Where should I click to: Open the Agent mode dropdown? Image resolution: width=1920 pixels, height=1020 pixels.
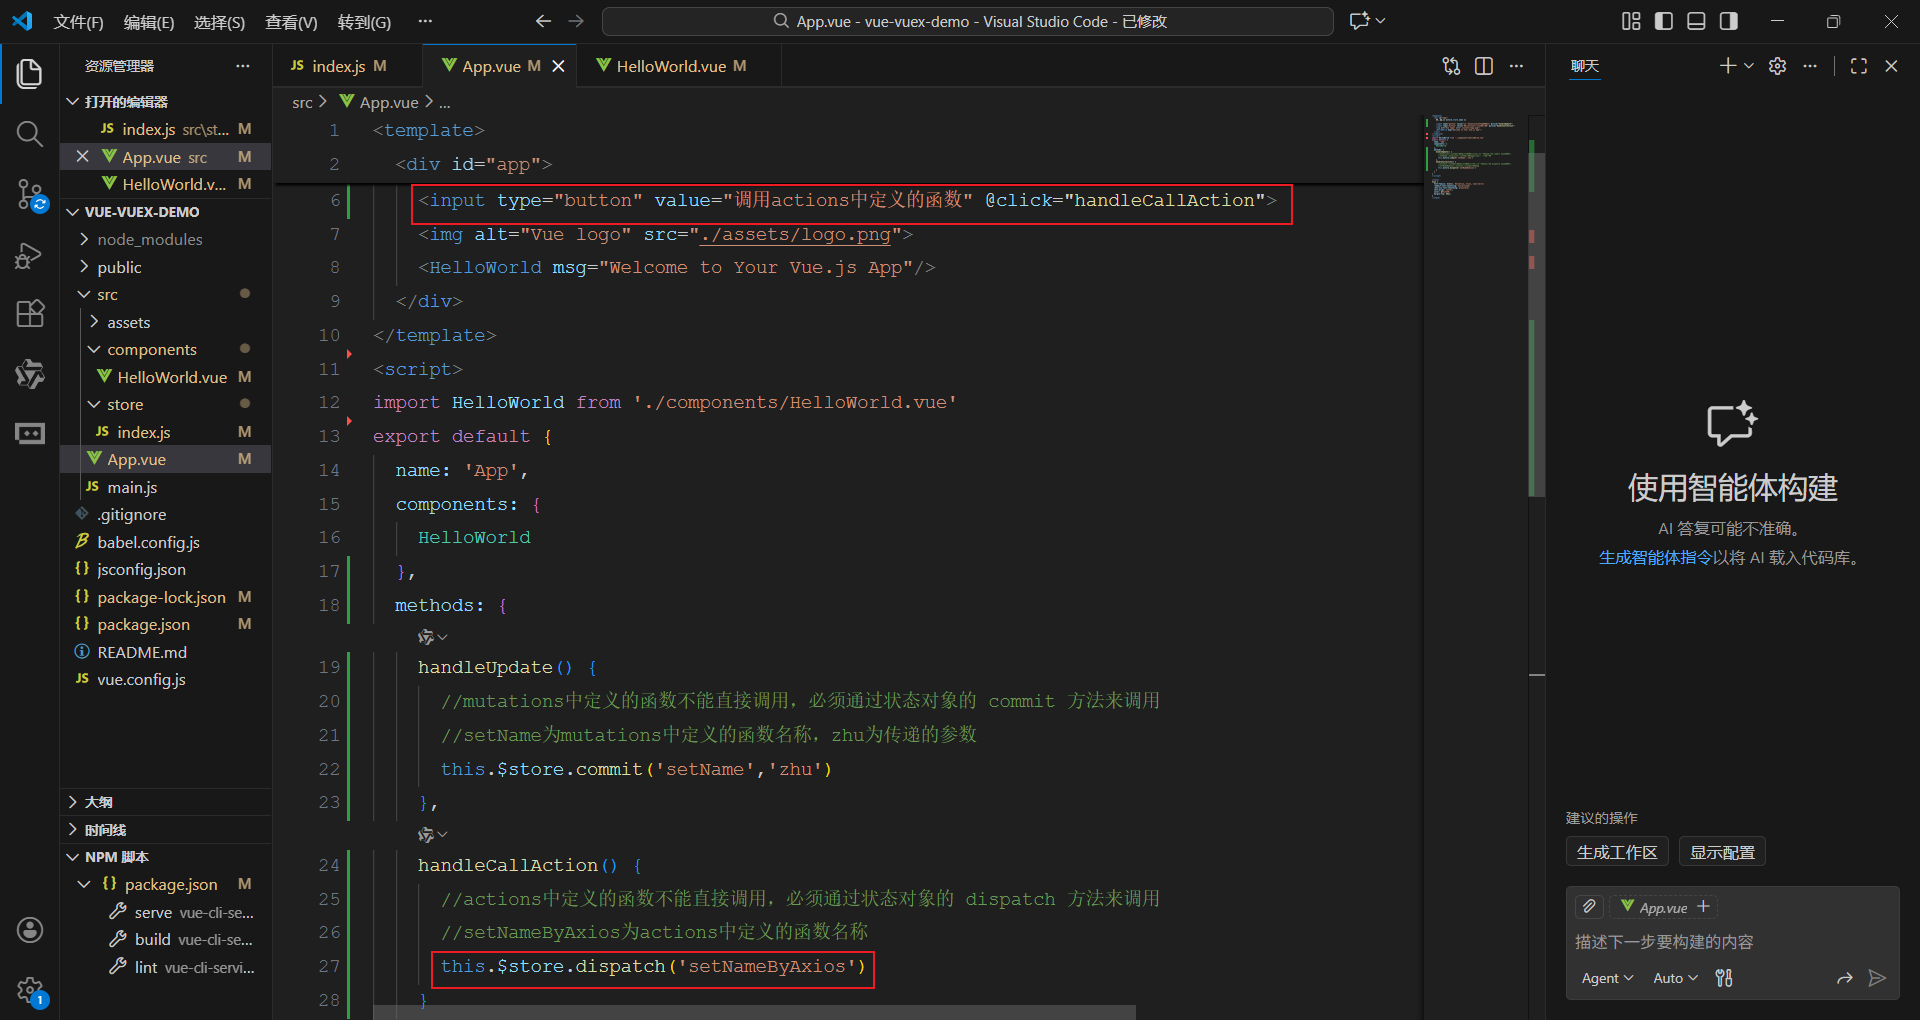pos(1607,978)
